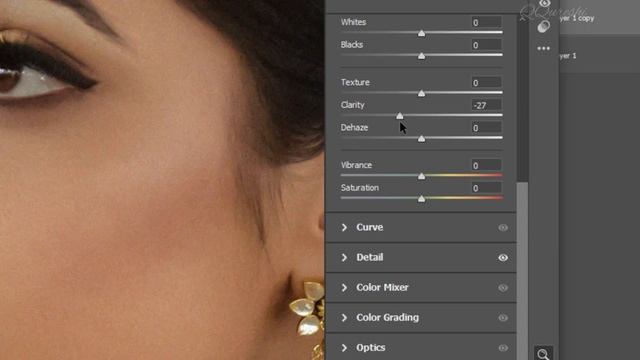Click the Vibrance value field
640x360 pixels.
[x=486, y=165]
